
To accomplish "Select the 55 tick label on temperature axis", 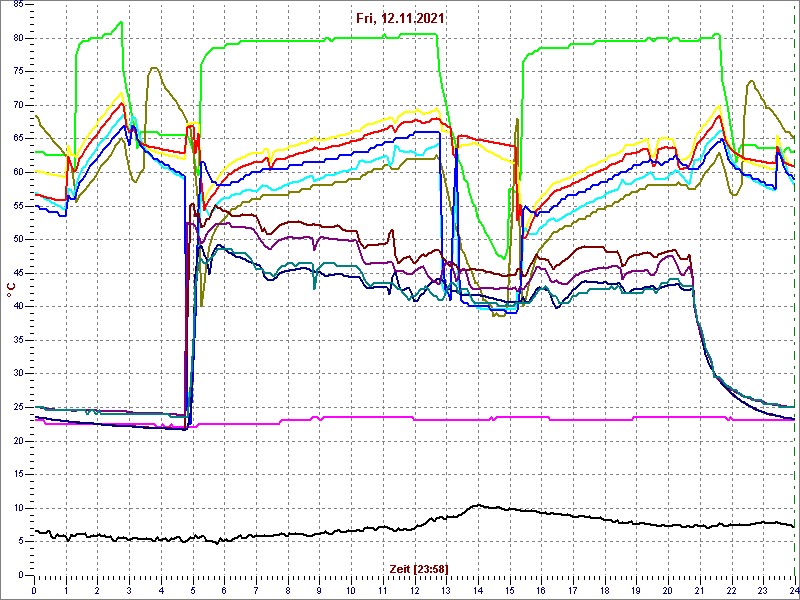I will [x=18, y=206].
